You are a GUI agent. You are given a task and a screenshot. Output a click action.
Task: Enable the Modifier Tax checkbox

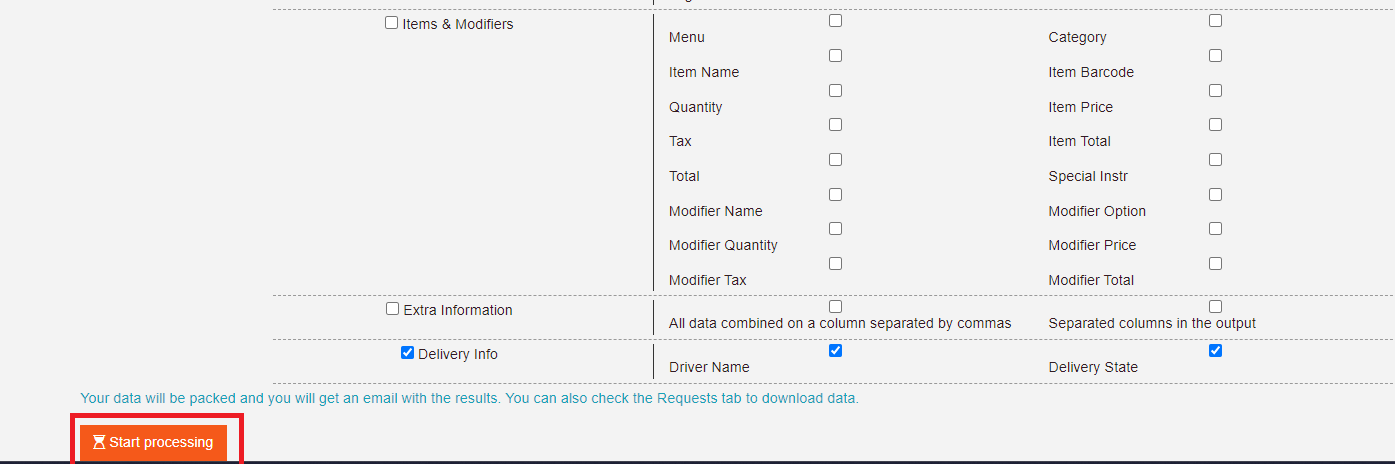835,263
